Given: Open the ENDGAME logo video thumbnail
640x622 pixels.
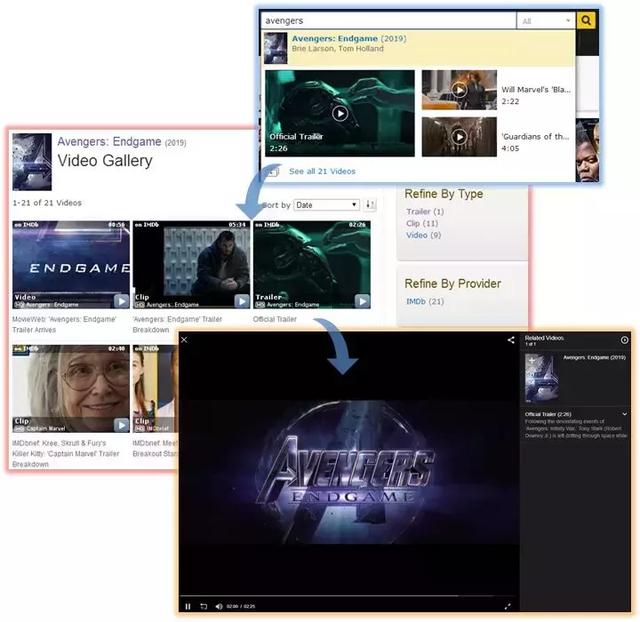Looking at the screenshot, I should [x=71, y=264].
